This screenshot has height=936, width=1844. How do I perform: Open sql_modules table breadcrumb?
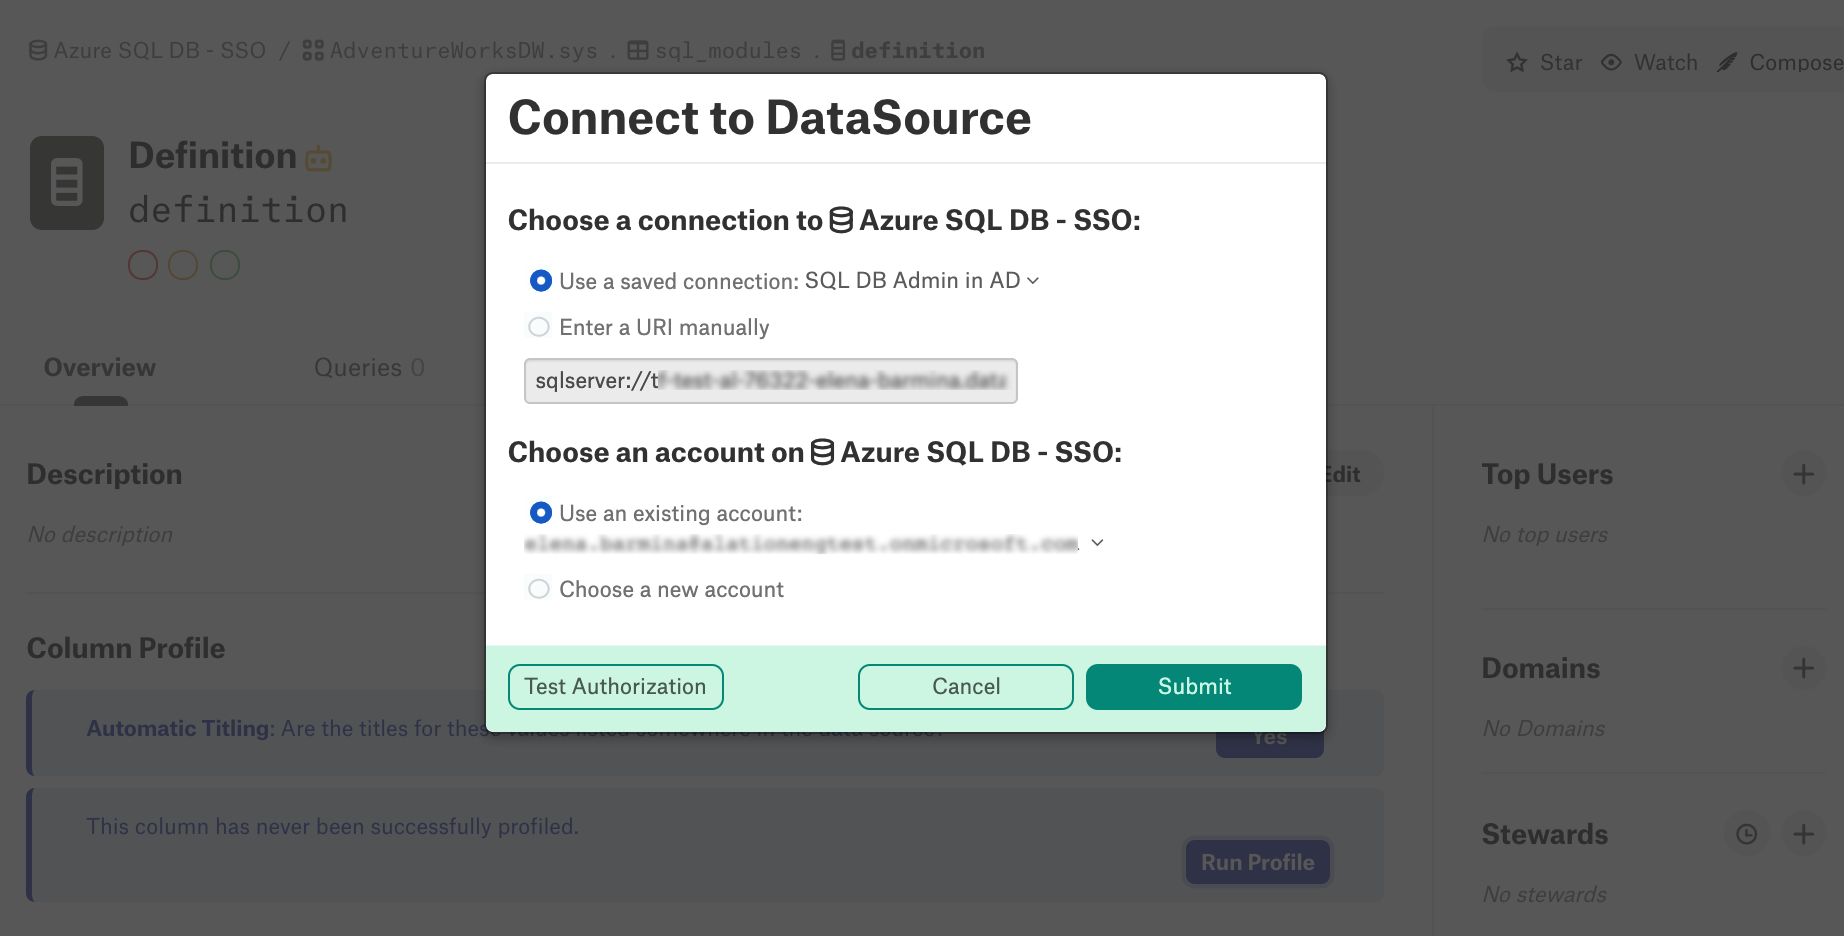[714, 51]
